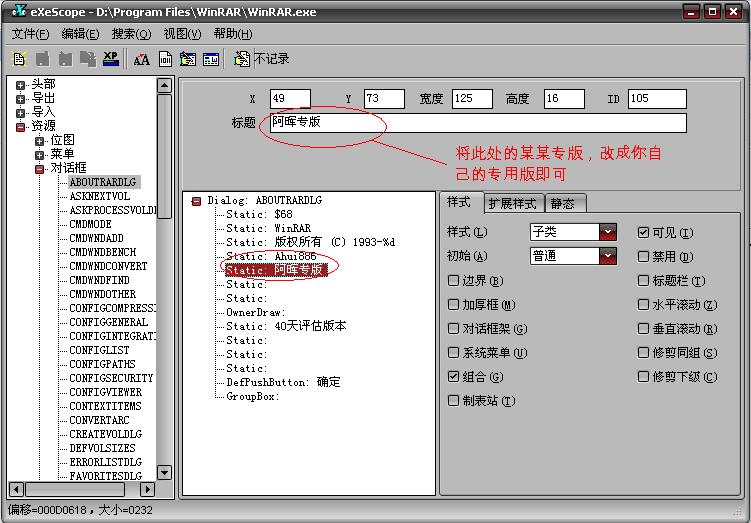This screenshot has width=751, height=523.
Task: Click the AA font settings icon
Action: pyautogui.click(x=141, y=59)
